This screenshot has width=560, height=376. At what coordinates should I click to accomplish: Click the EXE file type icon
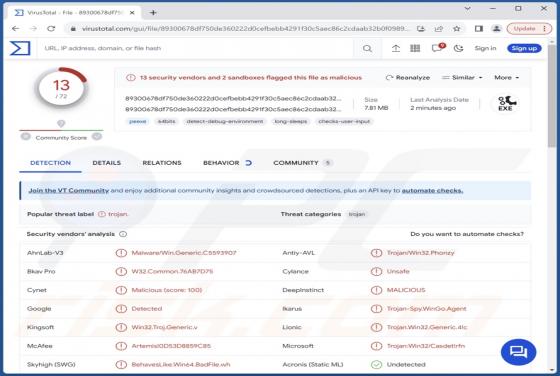tap(505, 104)
